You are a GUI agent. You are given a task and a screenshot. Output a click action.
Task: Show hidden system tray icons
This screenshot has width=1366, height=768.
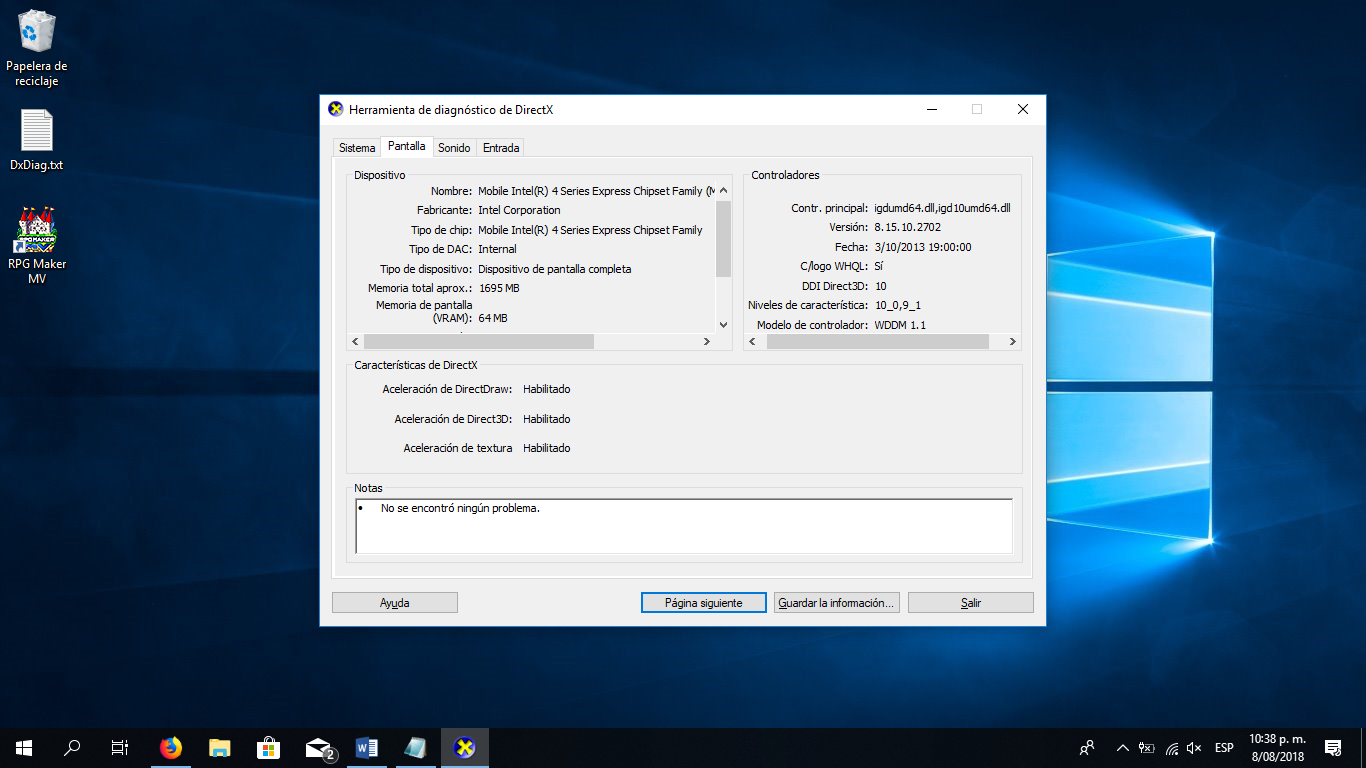tap(1123, 747)
